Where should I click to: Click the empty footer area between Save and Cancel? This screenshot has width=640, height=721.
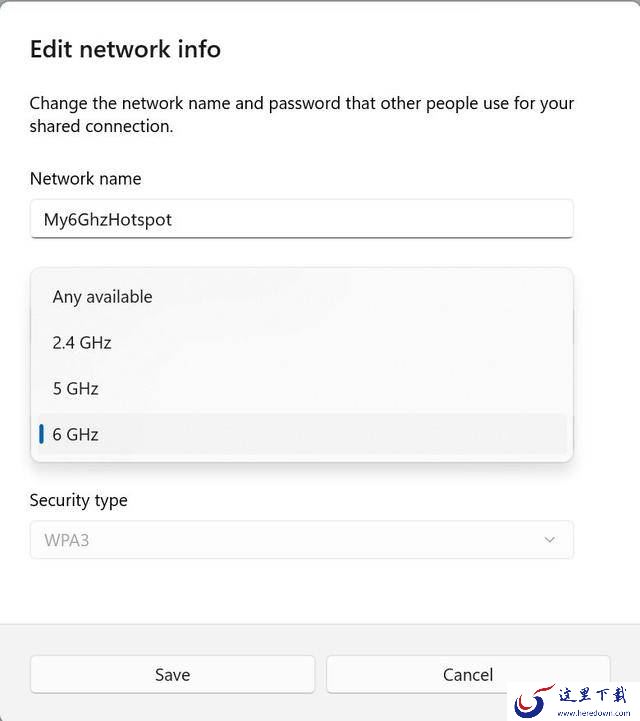321,675
